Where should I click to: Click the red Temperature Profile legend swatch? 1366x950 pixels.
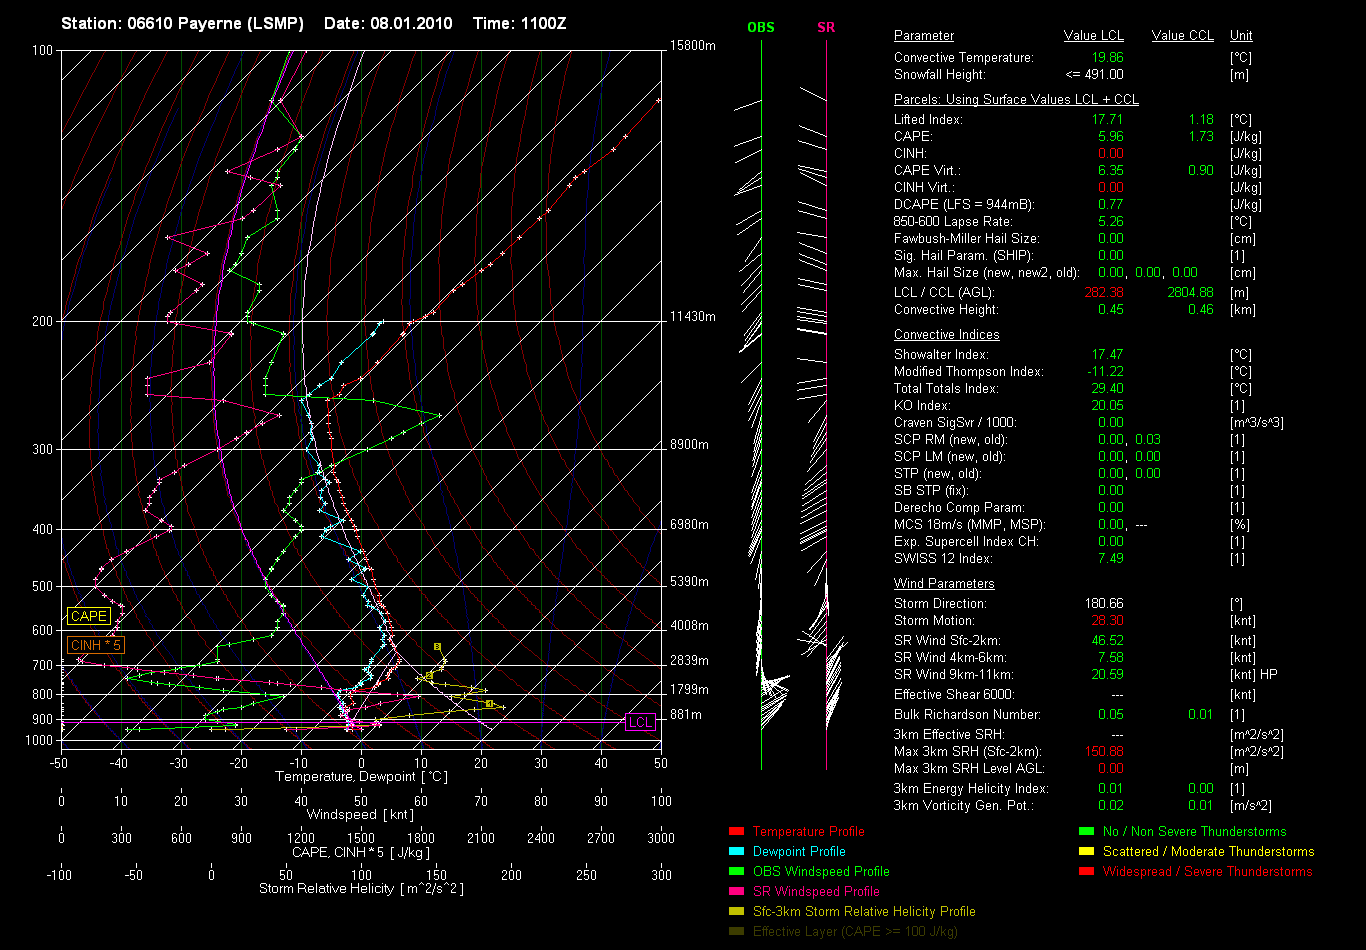[x=736, y=832]
